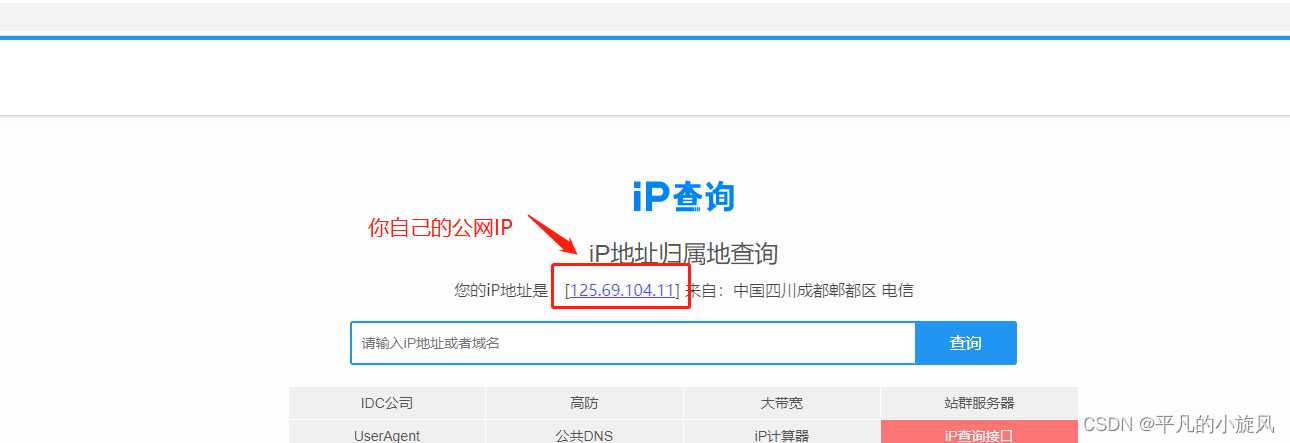Click the 125.69.104.11 IP address link
Screen dimensions: 1290x443
623,291
